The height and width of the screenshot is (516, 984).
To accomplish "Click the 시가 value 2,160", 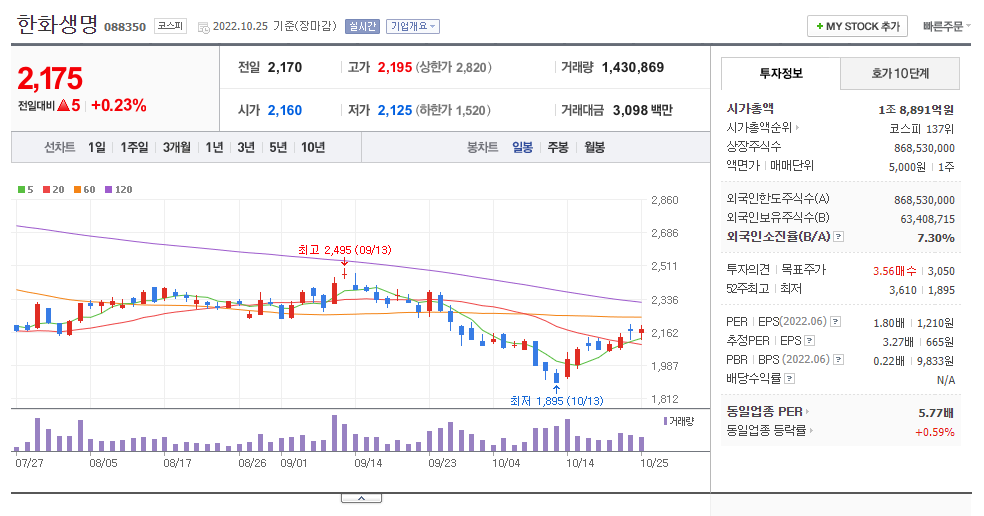I will 285,110.
